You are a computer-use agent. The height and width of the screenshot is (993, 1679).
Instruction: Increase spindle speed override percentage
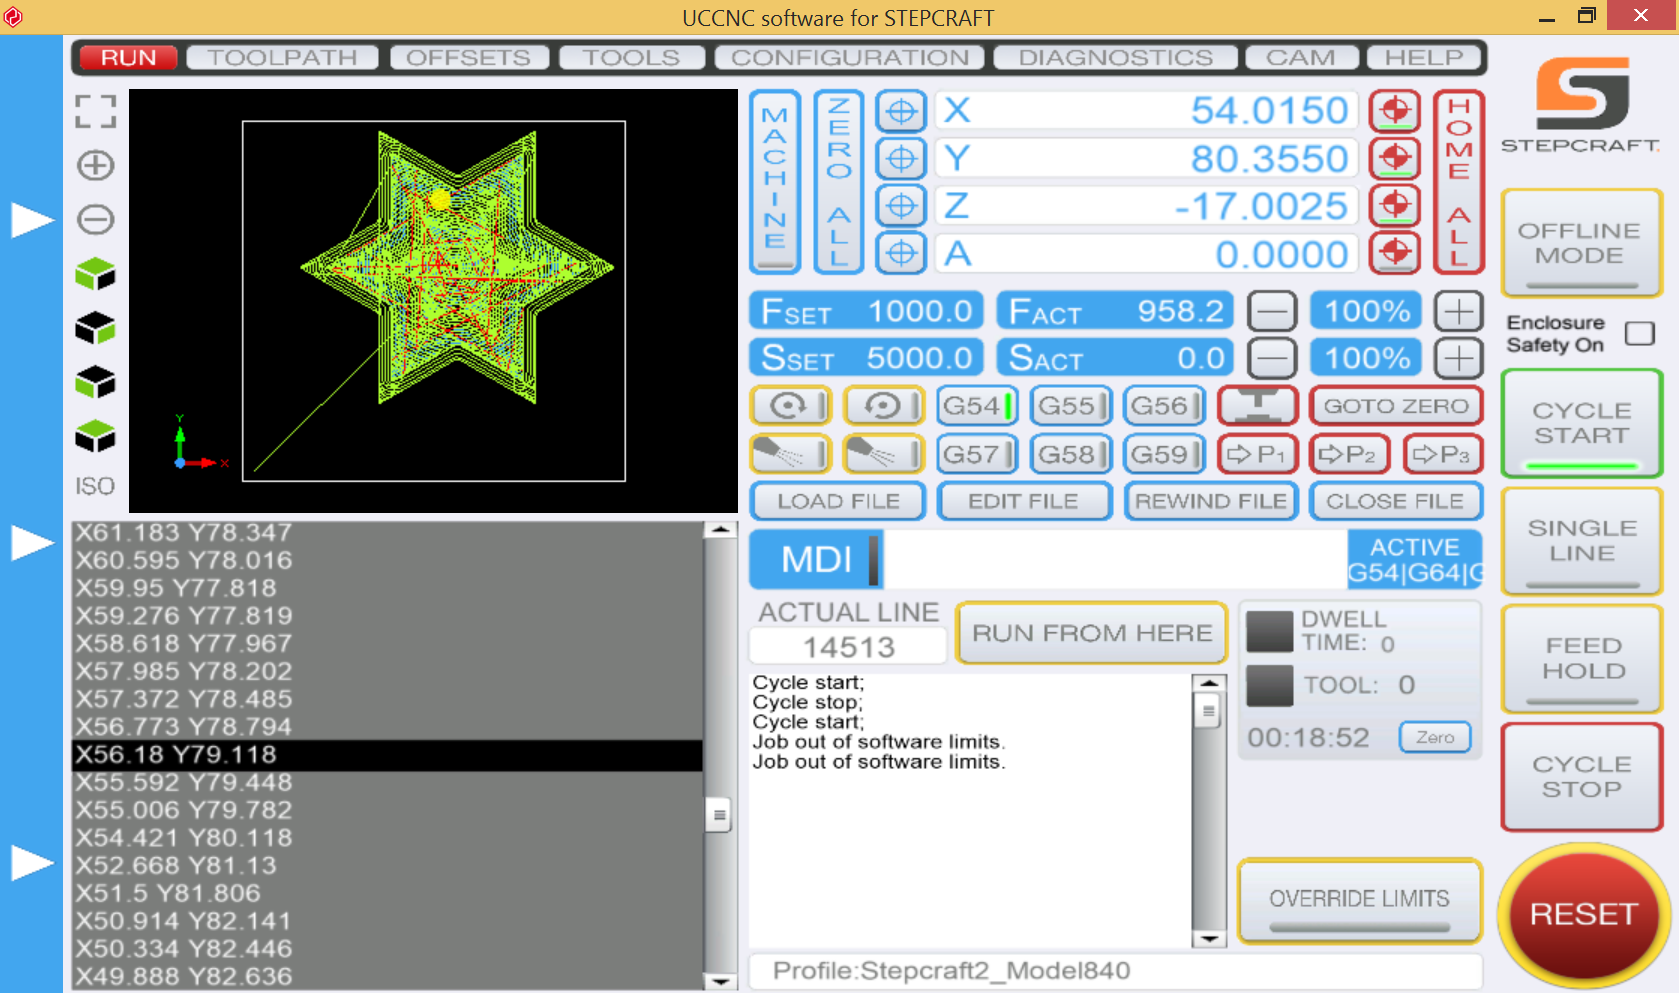tap(1459, 358)
